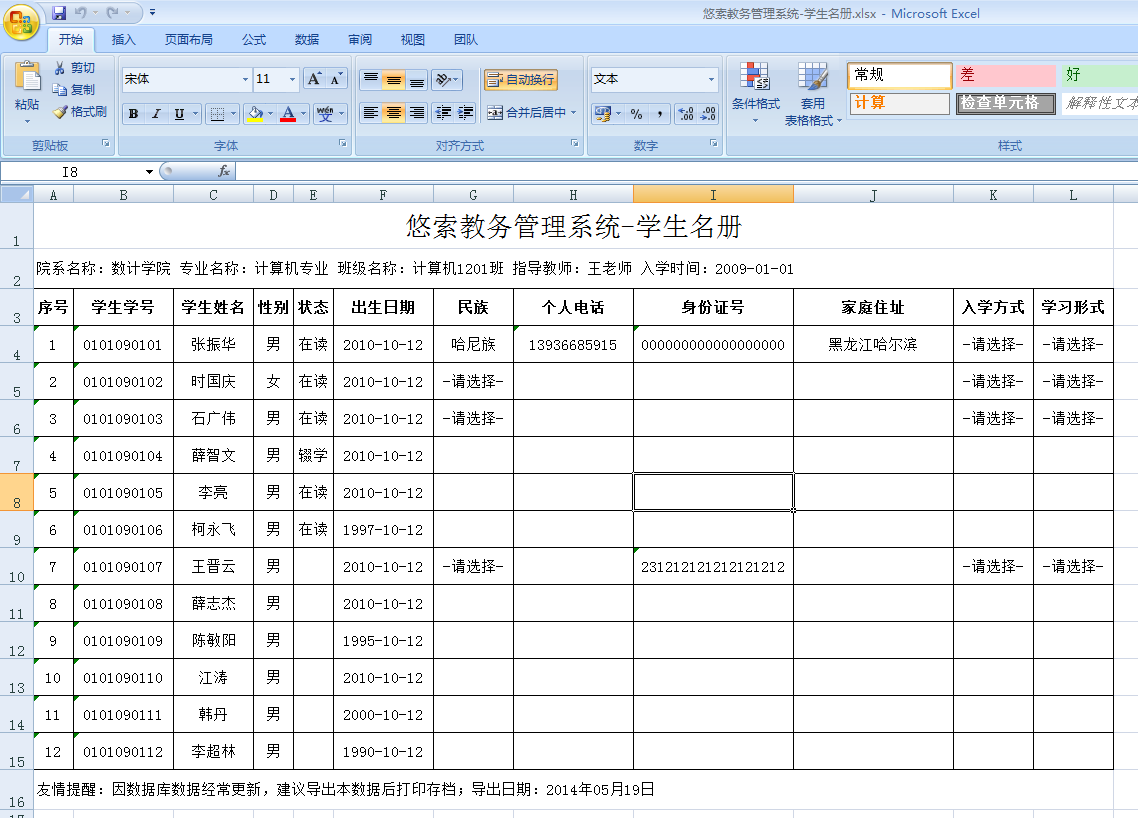Apply the 检查单元格 cell style

tap(1006, 103)
